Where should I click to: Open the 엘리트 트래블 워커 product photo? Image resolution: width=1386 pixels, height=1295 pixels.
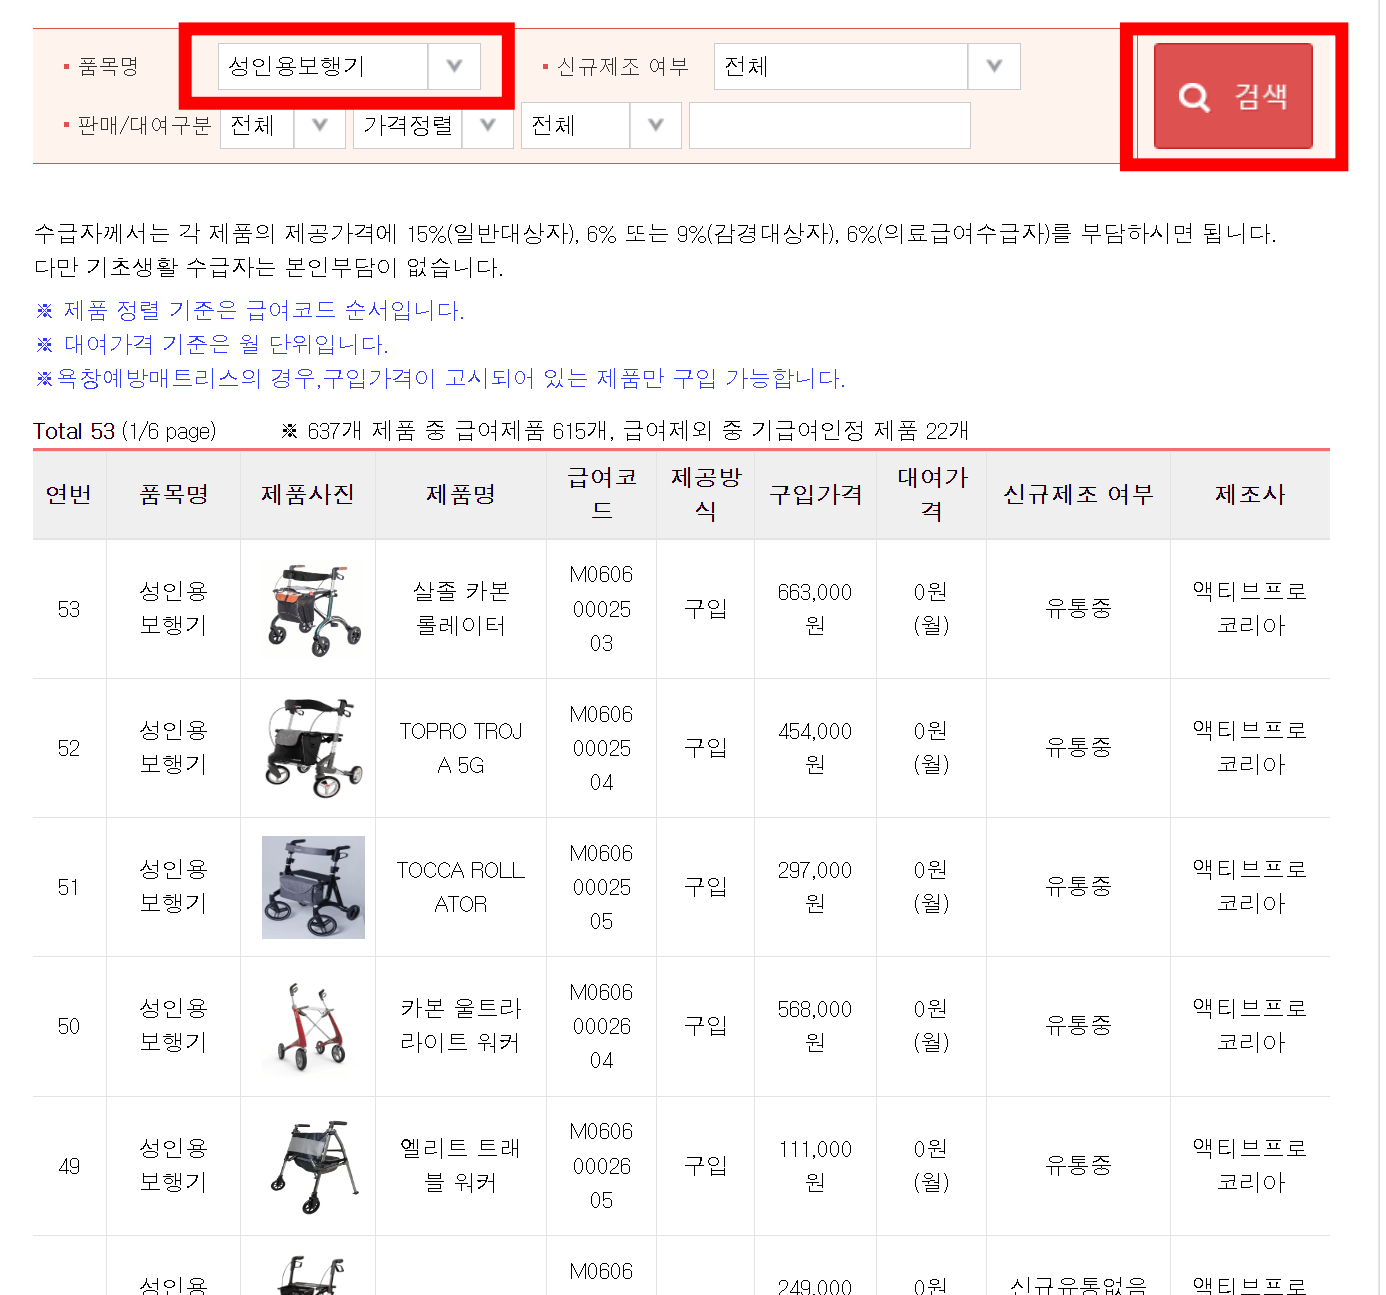point(314,1166)
